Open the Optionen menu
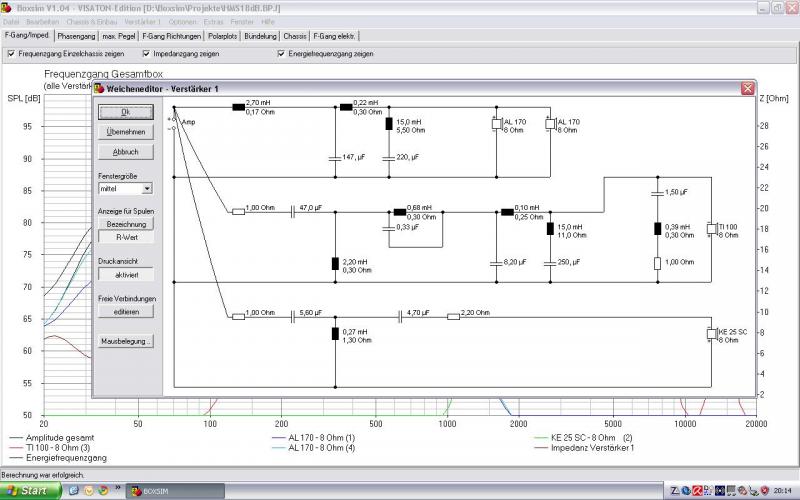The height and width of the screenshot is (500, 800). pyautogui.click(x=182, y=22)
